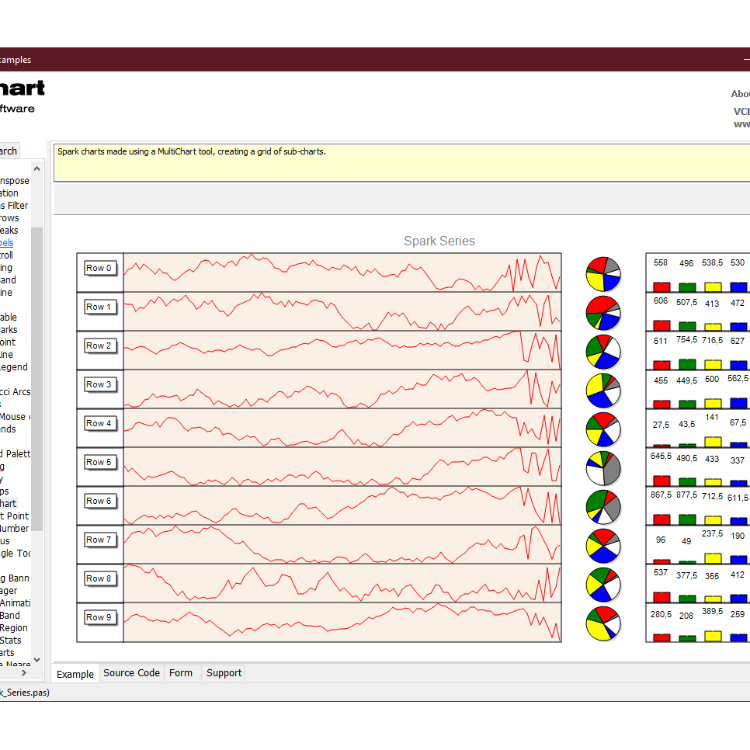The height and width of the screenshot is (750, 750).
Task: Open the Form tab
Action: [x=181, y=673]
